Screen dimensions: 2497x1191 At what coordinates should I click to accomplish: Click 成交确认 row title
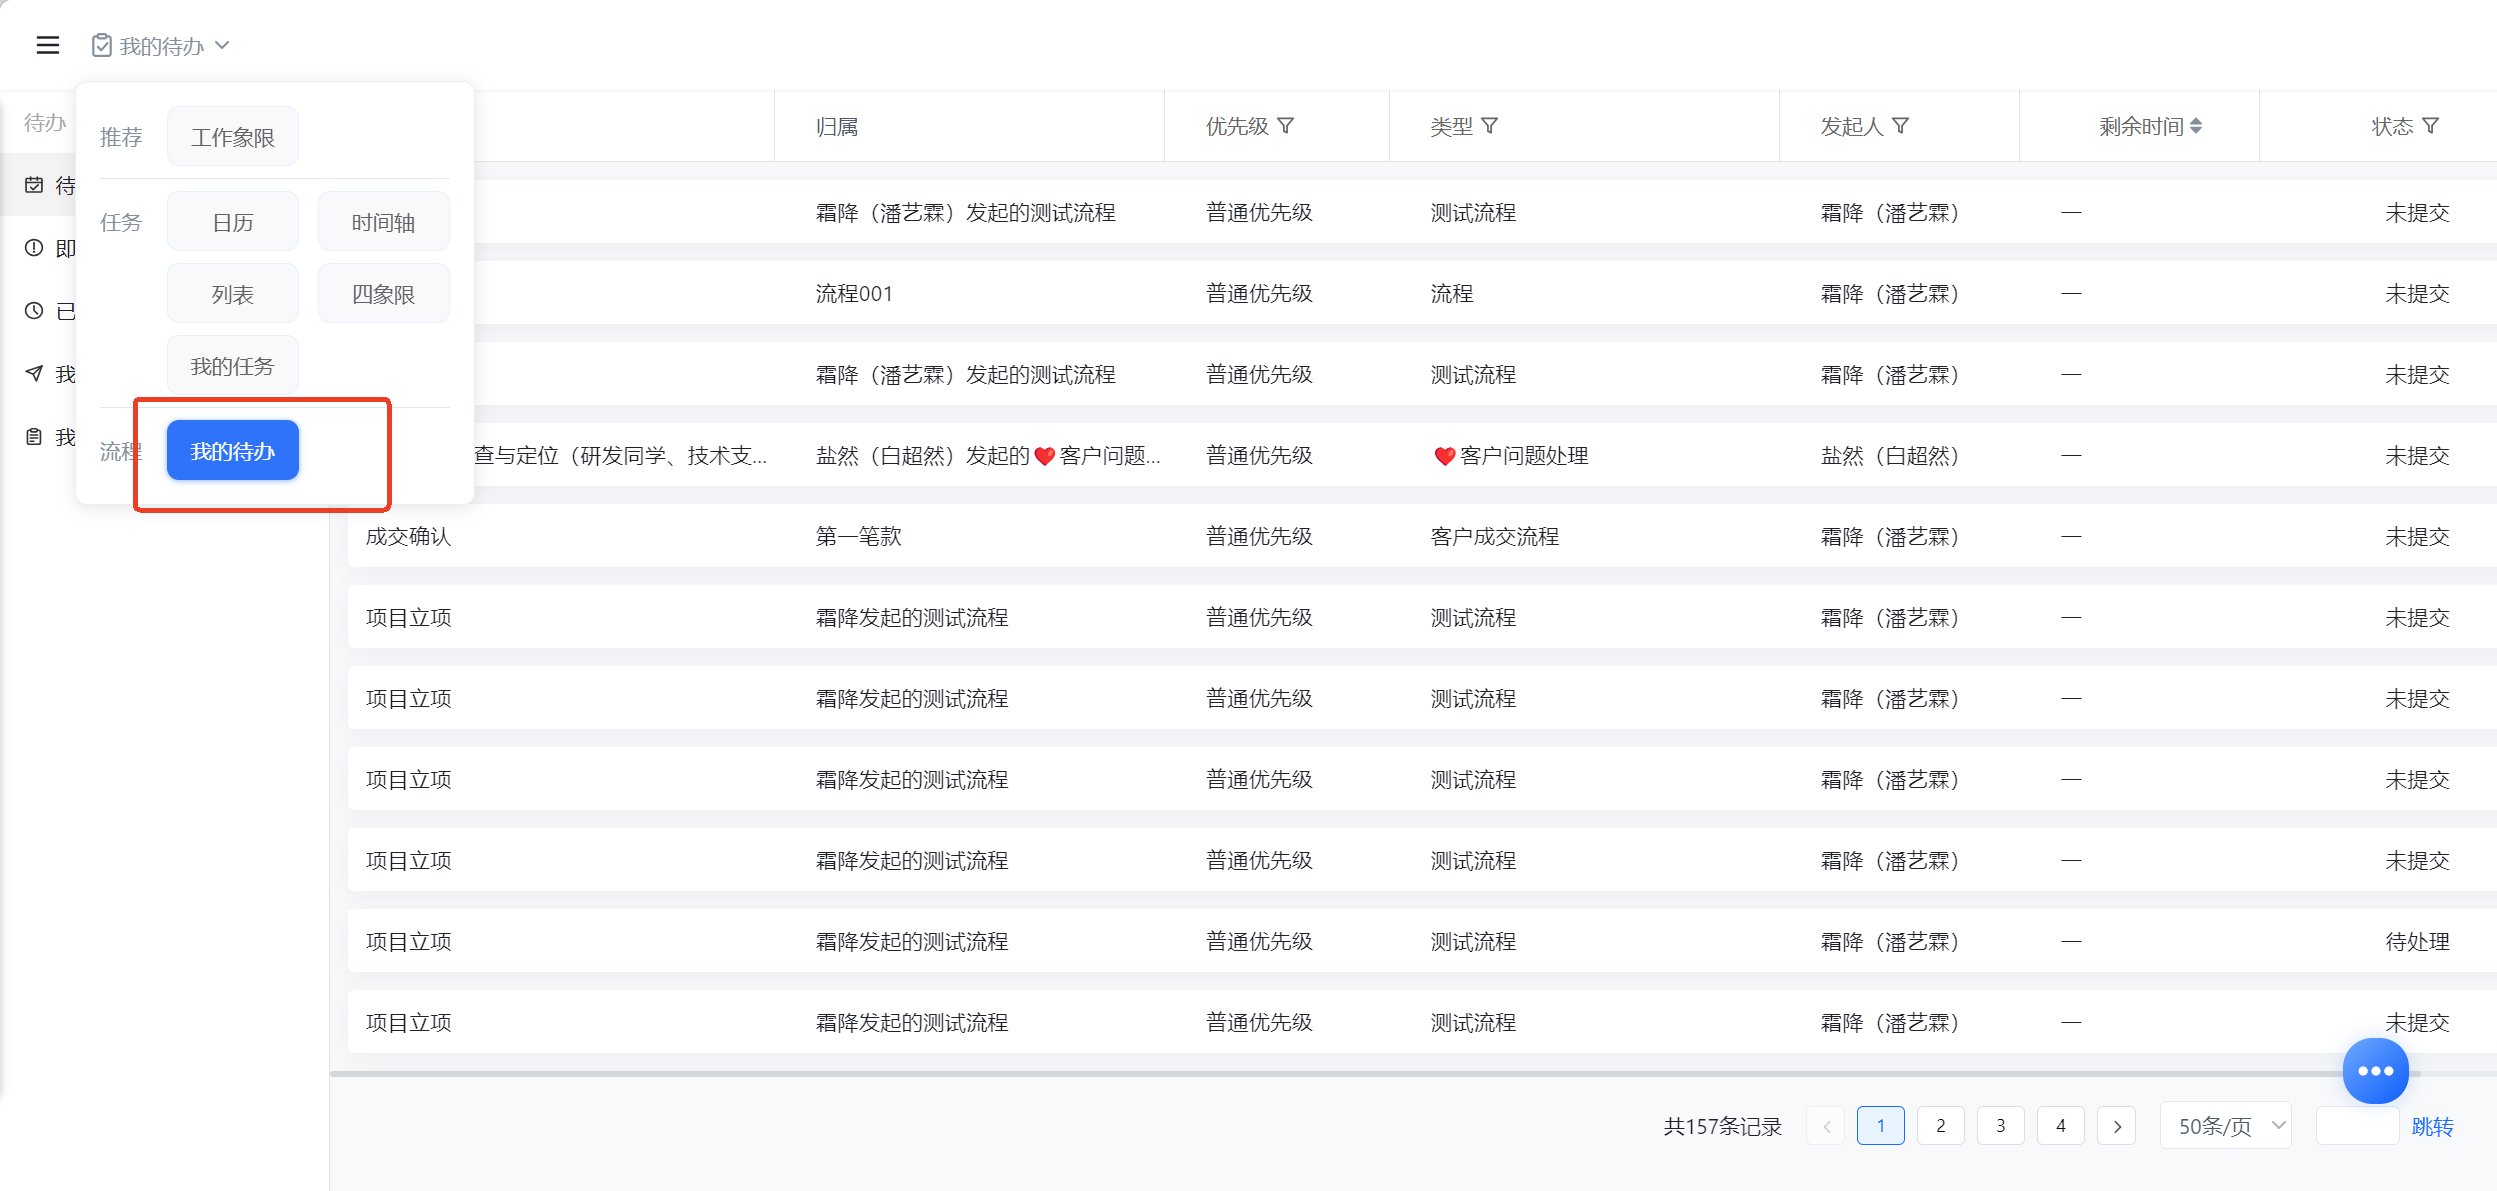(x=408, y=537)
